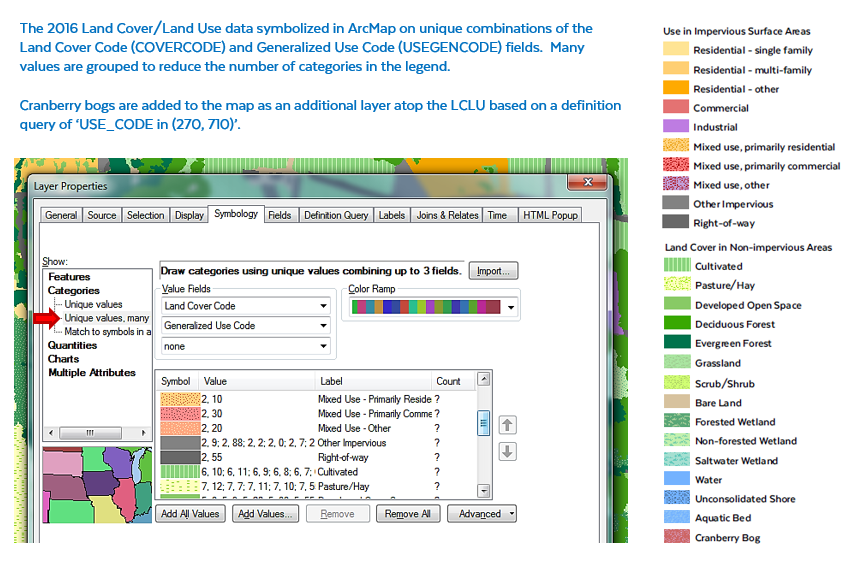The height and width of the screenshot is (561, 858).
Task: Open the Color Ramp dropdown
Action: 511,308
